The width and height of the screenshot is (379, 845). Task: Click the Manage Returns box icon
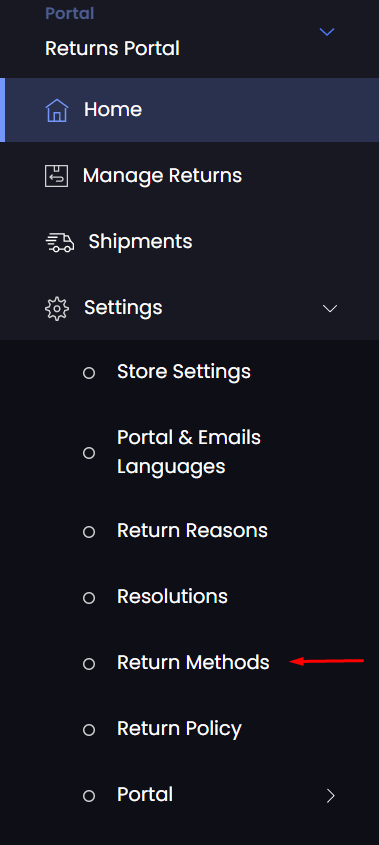click(57, 176)
